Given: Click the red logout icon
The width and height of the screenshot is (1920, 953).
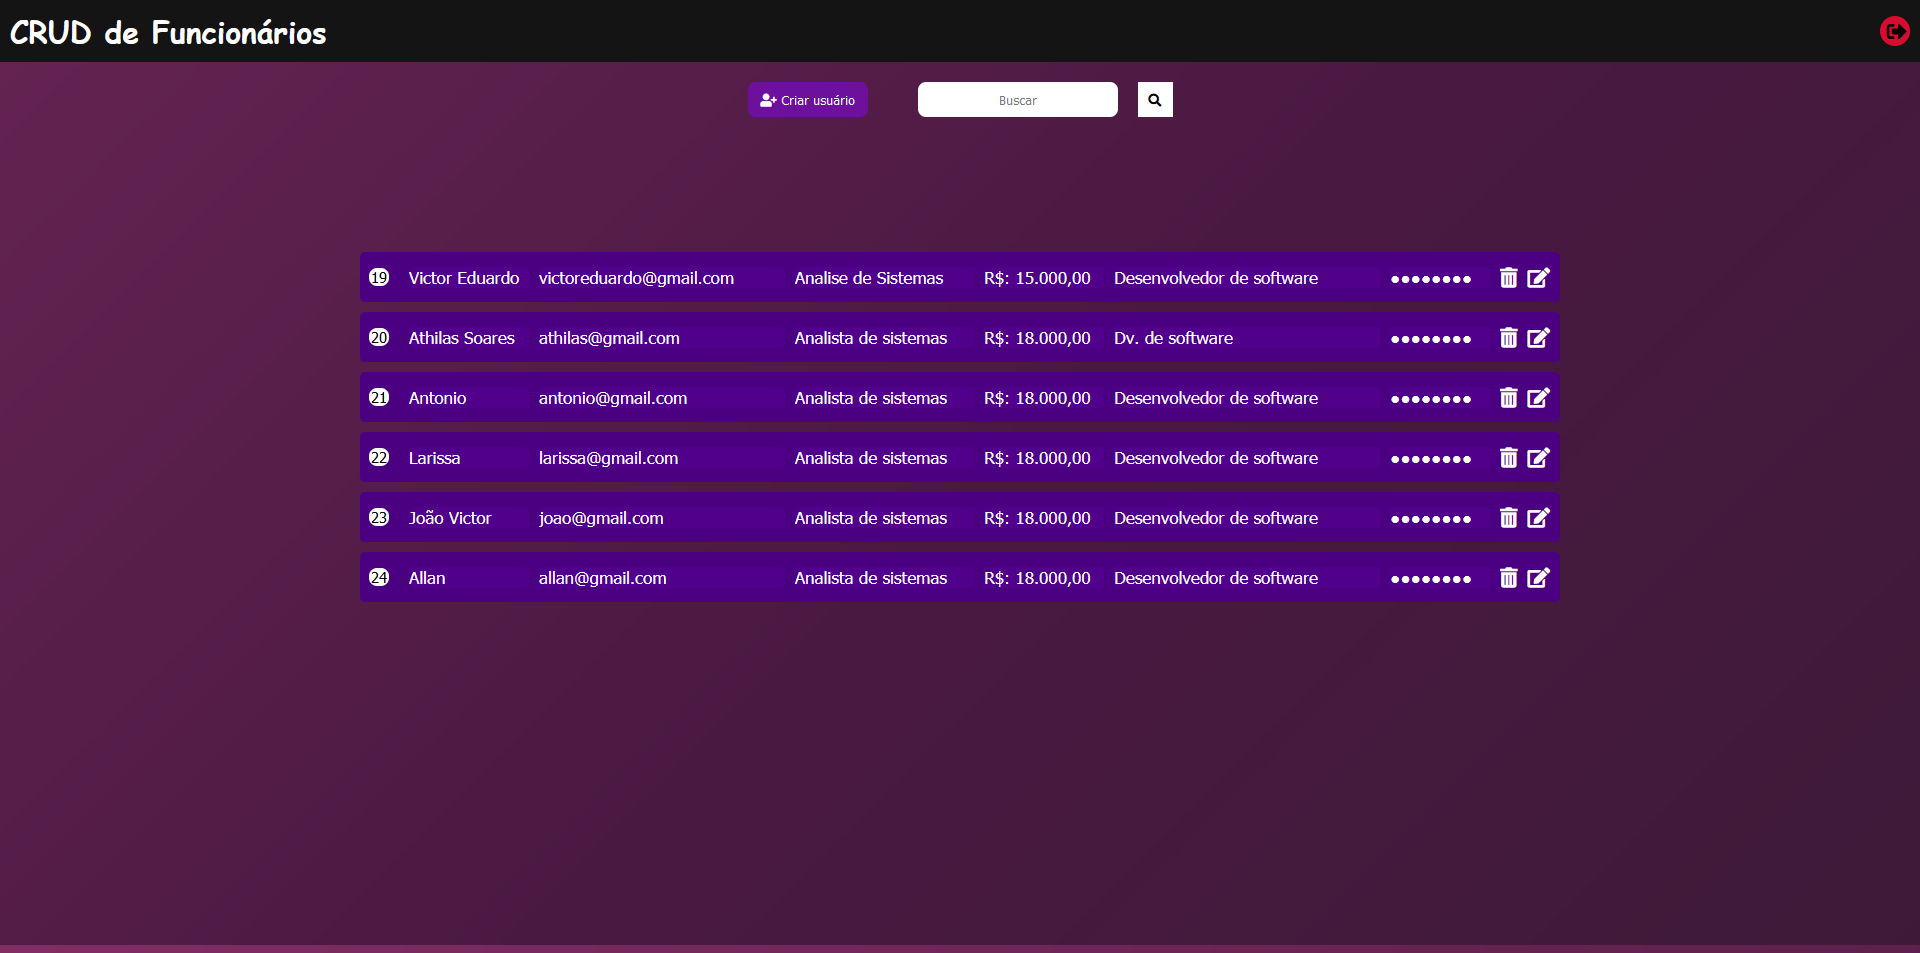Looking at the screenshot, I should pos(1894,31).
